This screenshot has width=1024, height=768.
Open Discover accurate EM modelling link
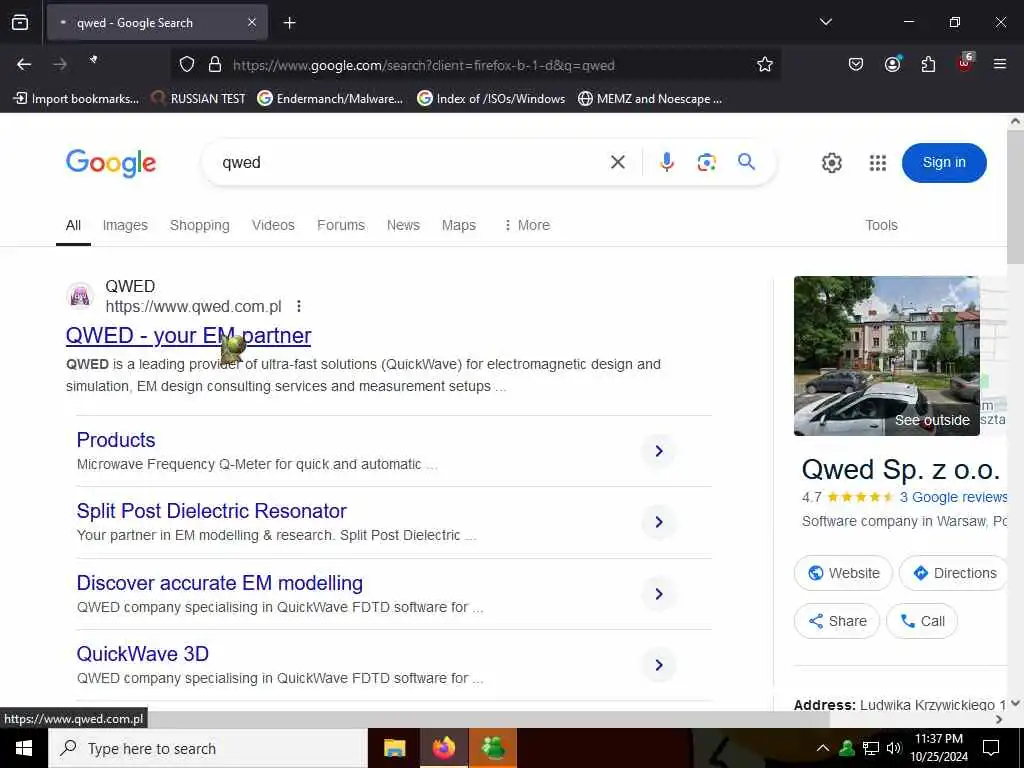pos(220,583)
